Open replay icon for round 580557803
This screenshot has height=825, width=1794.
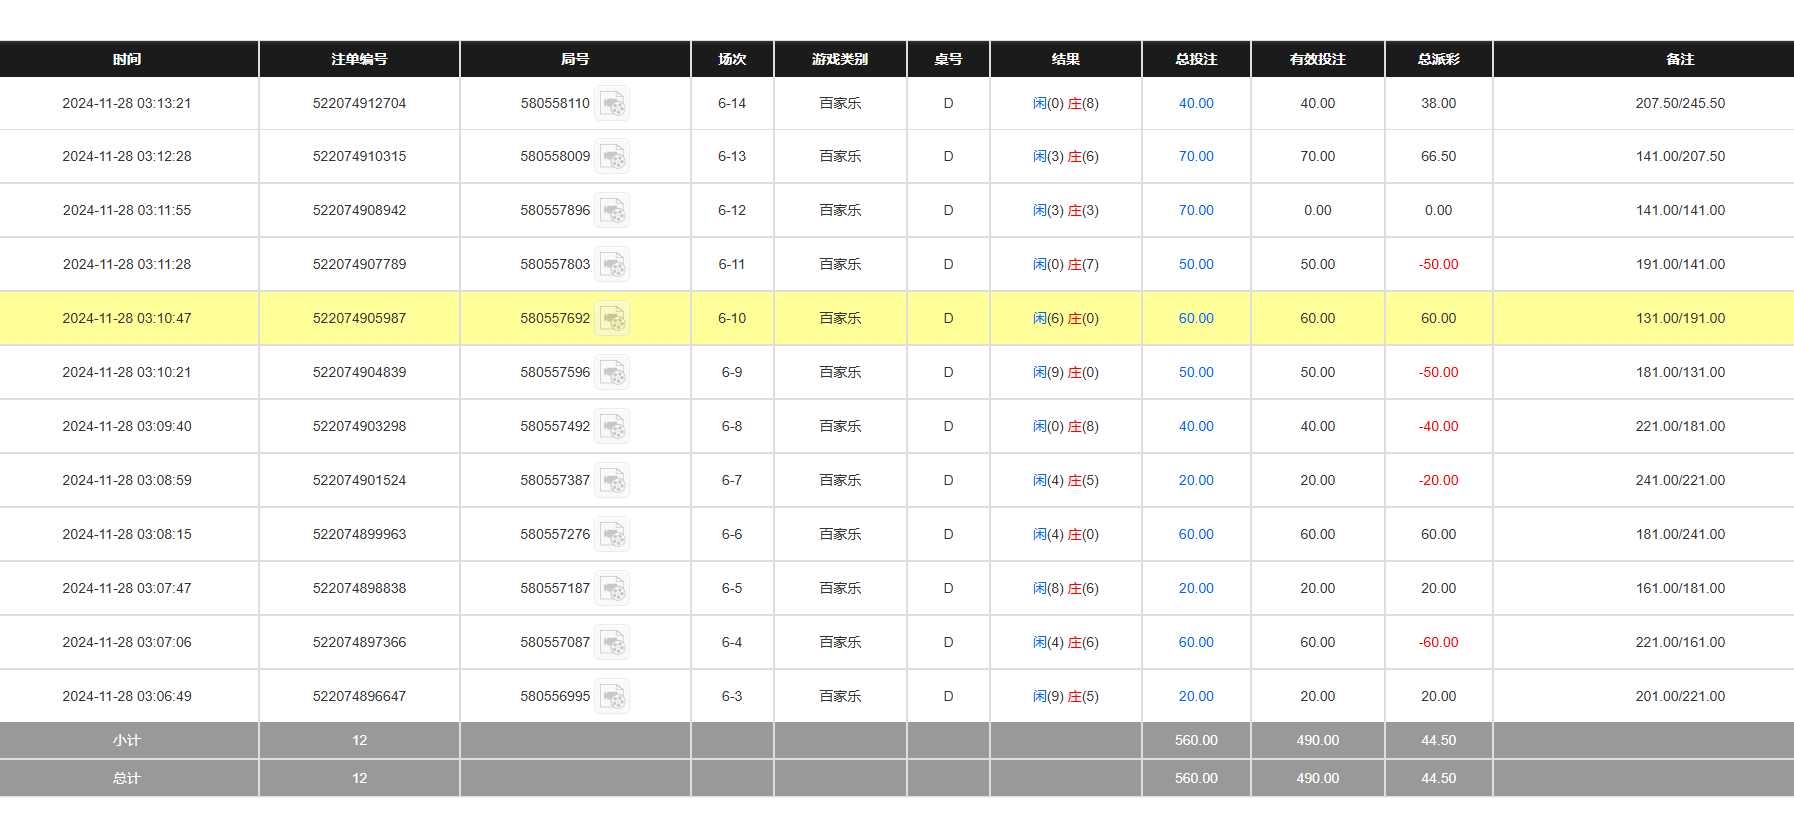612,265
